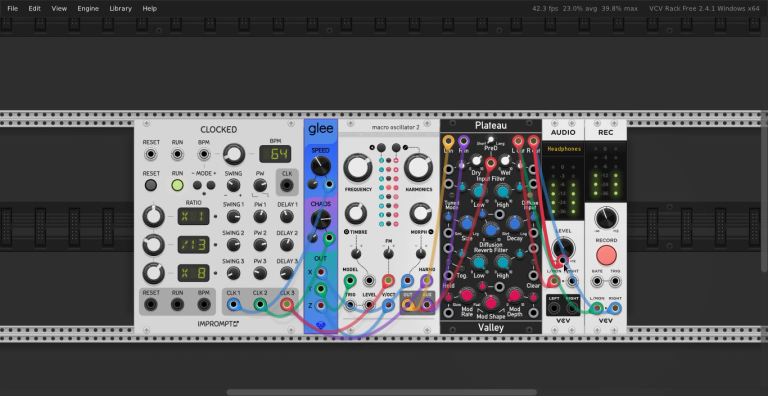Click the first ratio knob beside X 1
The width and height of the screenshot is (768, 396).
point(153,216)
